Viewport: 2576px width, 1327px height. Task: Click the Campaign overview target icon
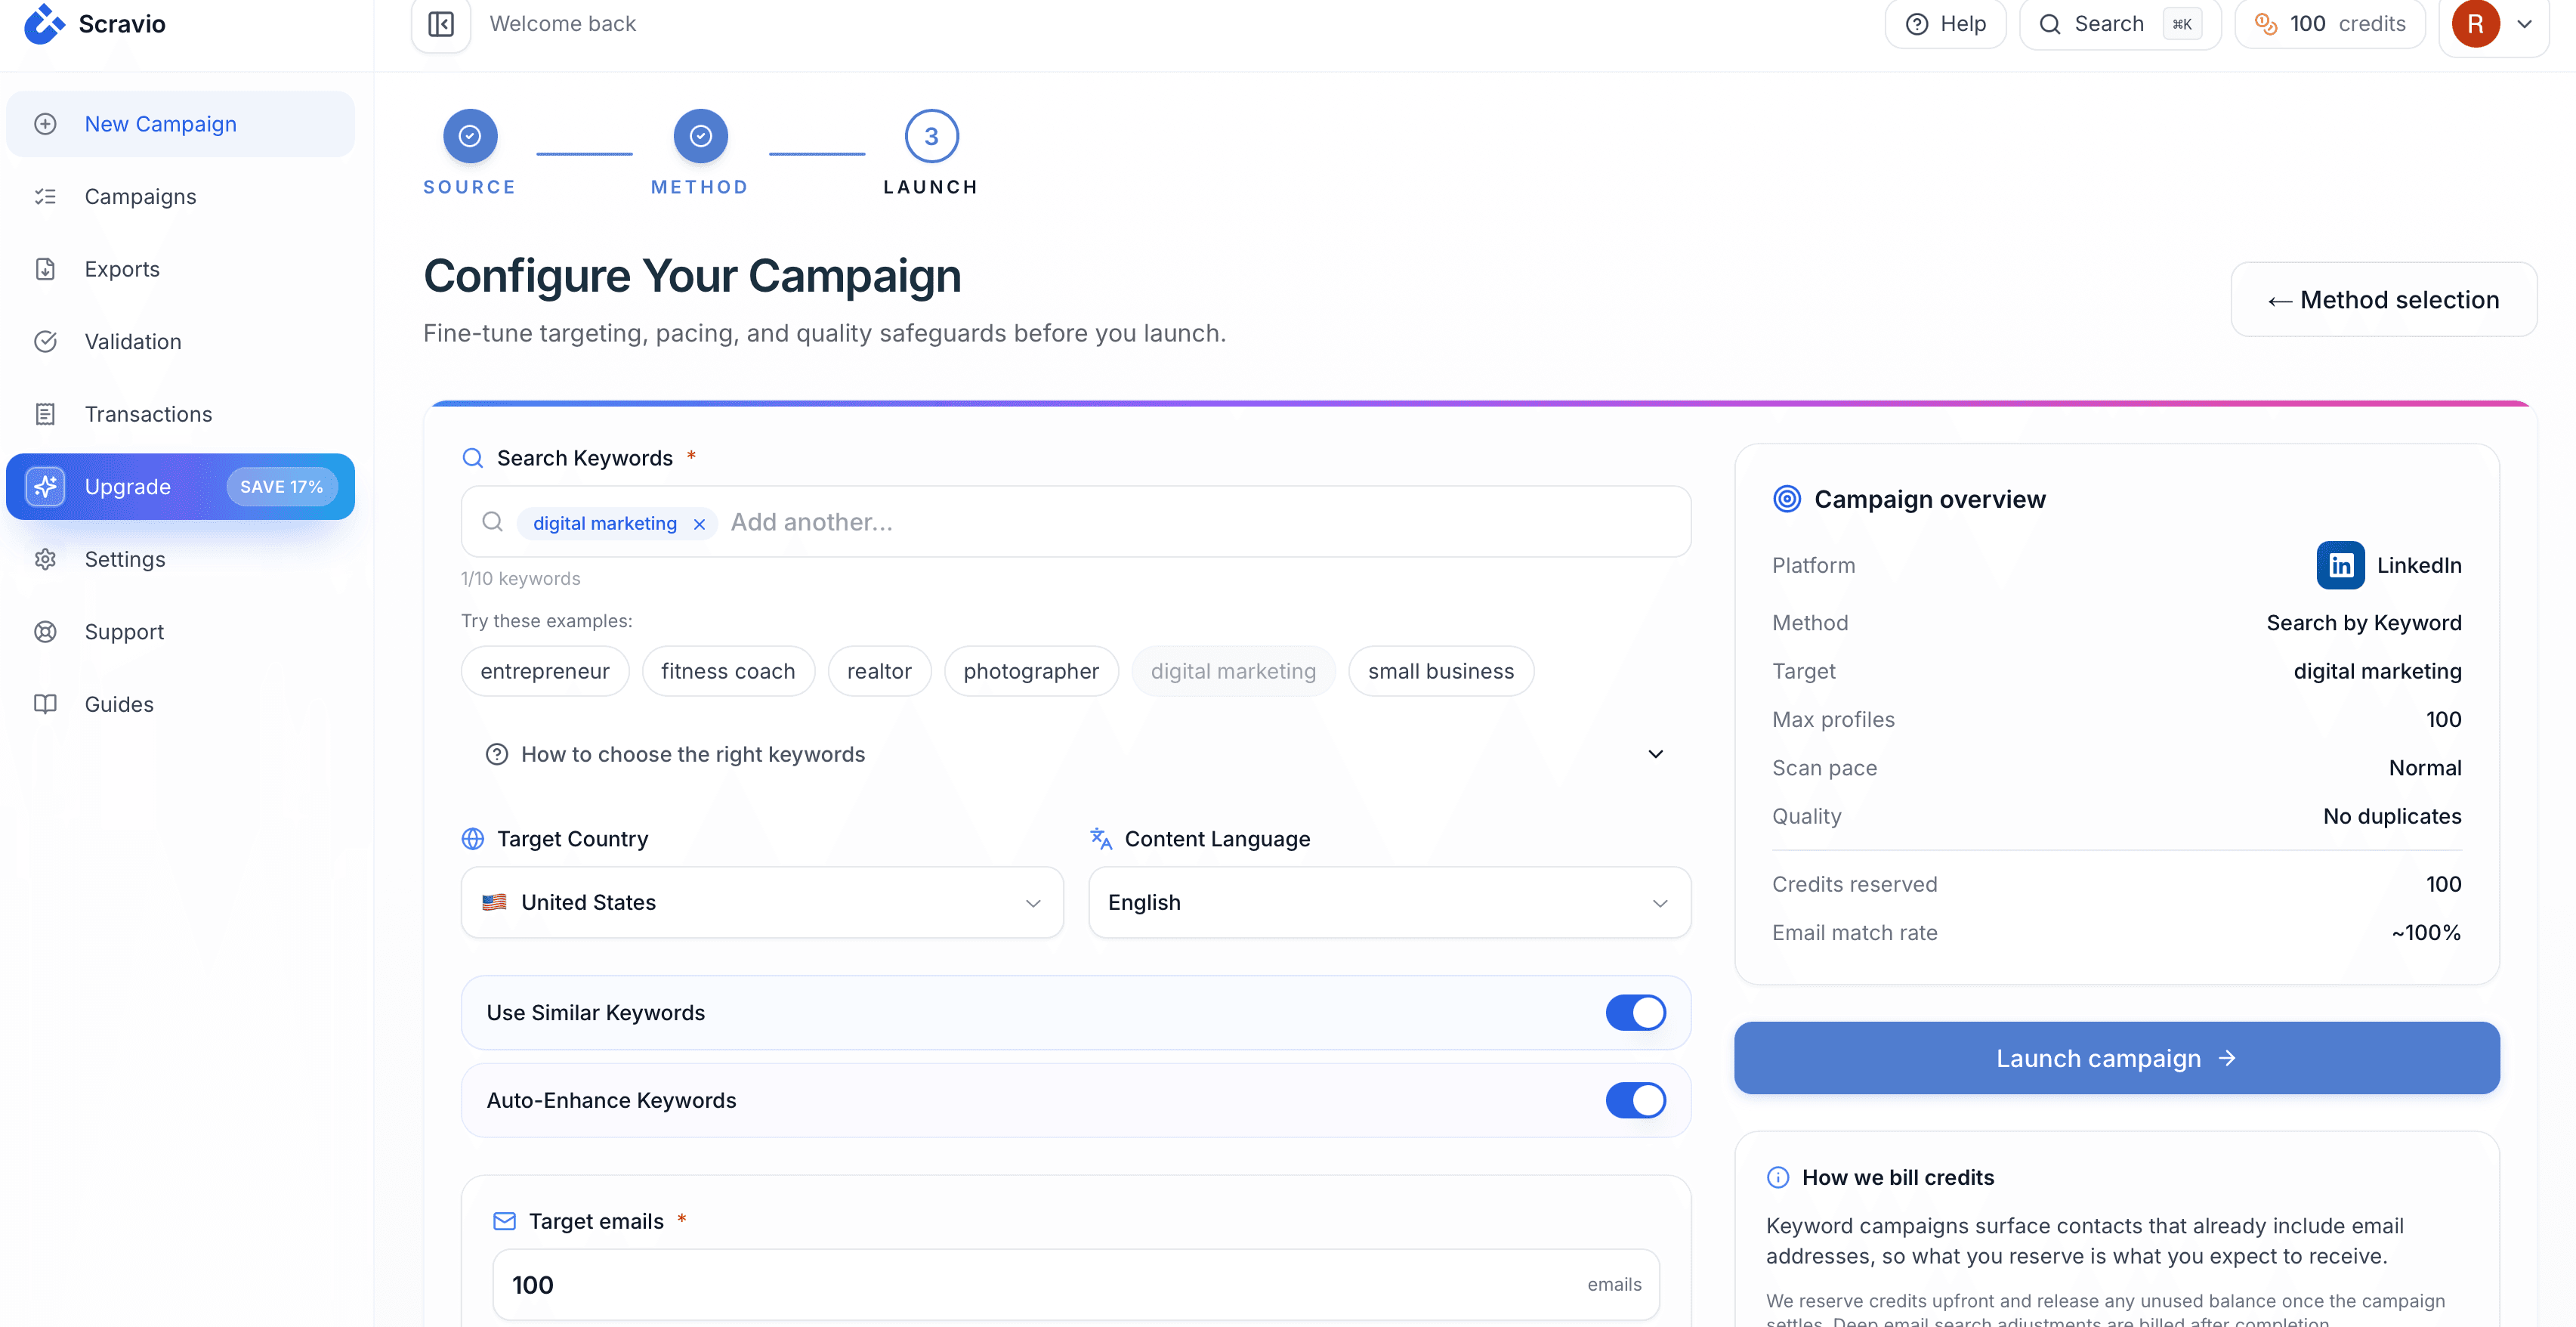click(x=1786, y=499)
